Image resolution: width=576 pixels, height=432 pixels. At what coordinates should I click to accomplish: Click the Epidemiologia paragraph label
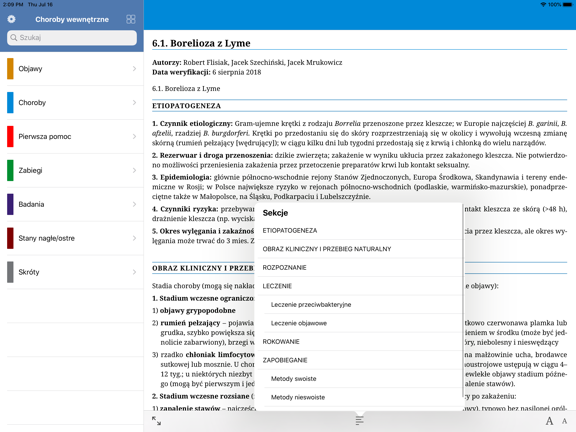182,177
